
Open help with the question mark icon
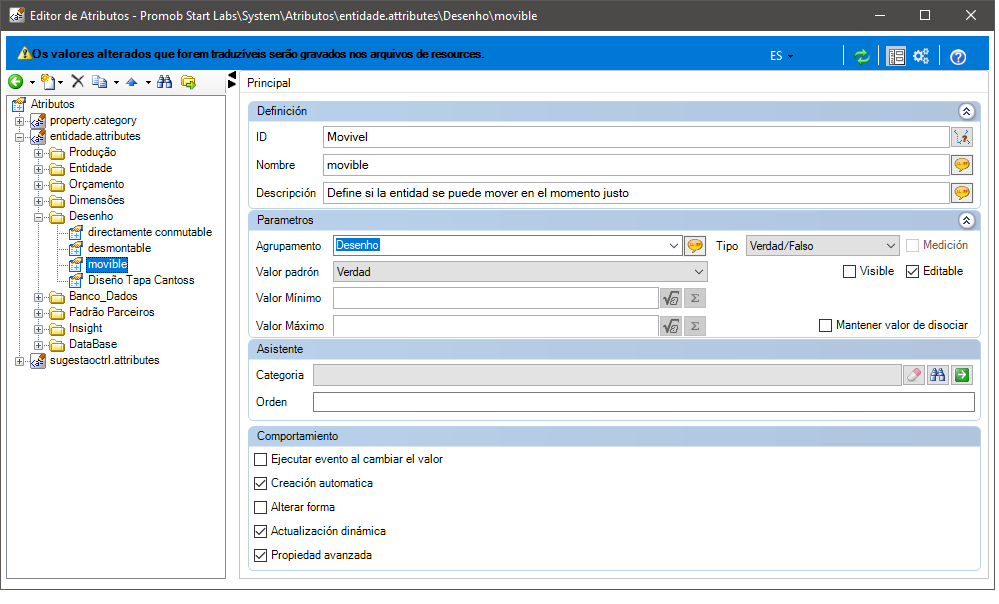(x=958, y=57)
